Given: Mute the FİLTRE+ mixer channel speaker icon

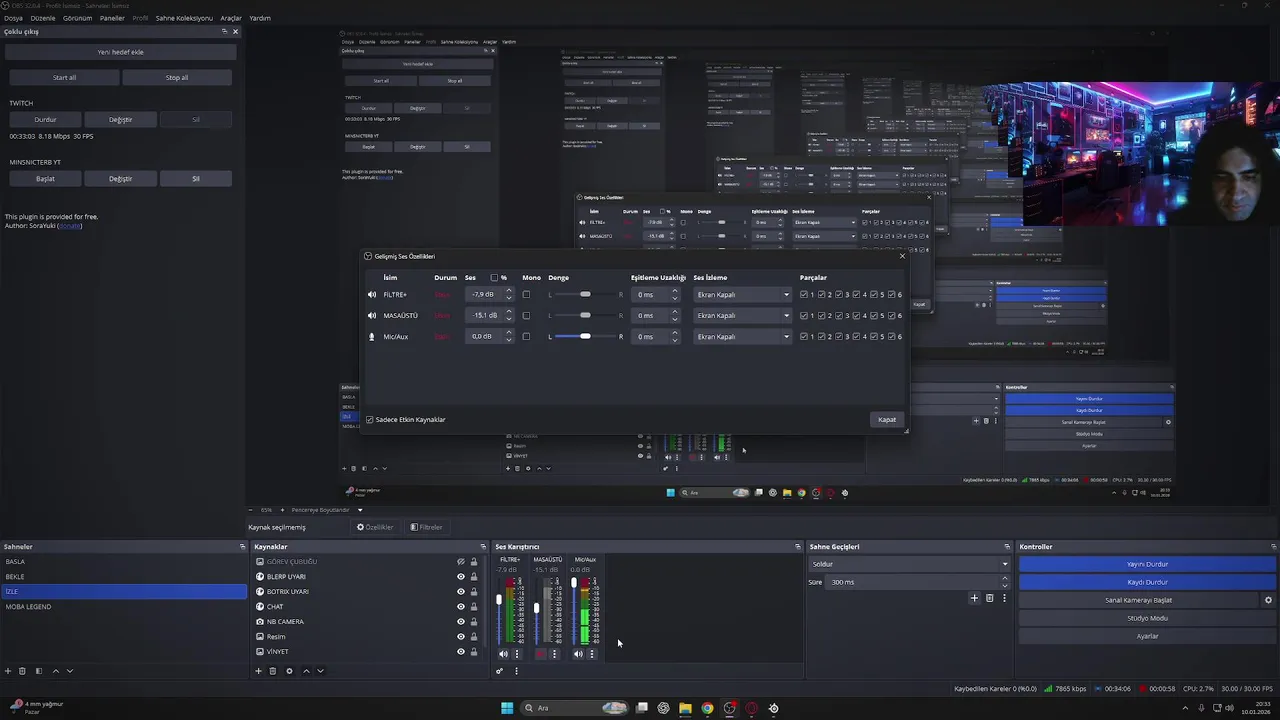Looking at the screenshot, I should coord(503,654).
